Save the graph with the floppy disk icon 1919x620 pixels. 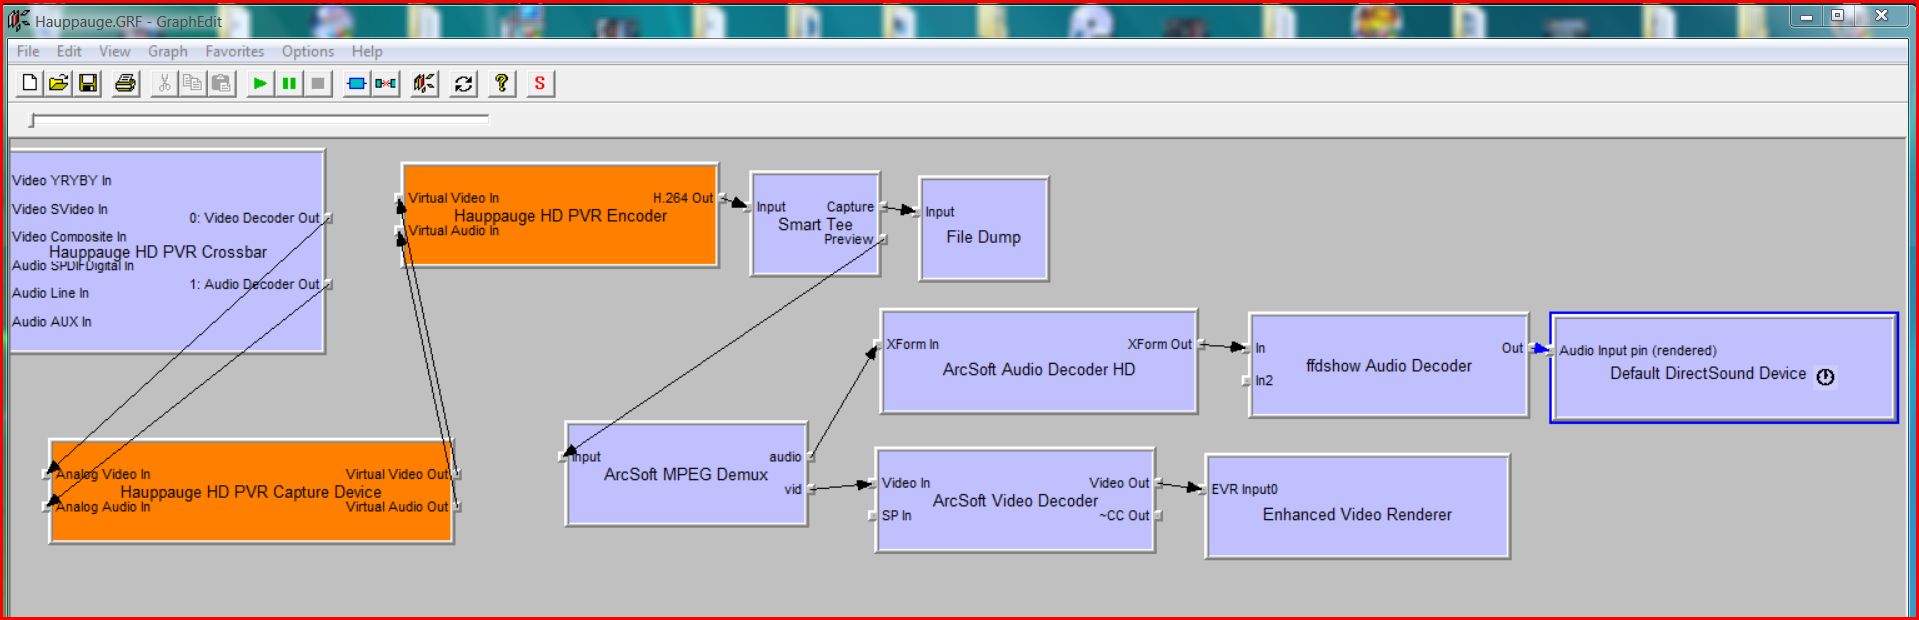(89, 83)
